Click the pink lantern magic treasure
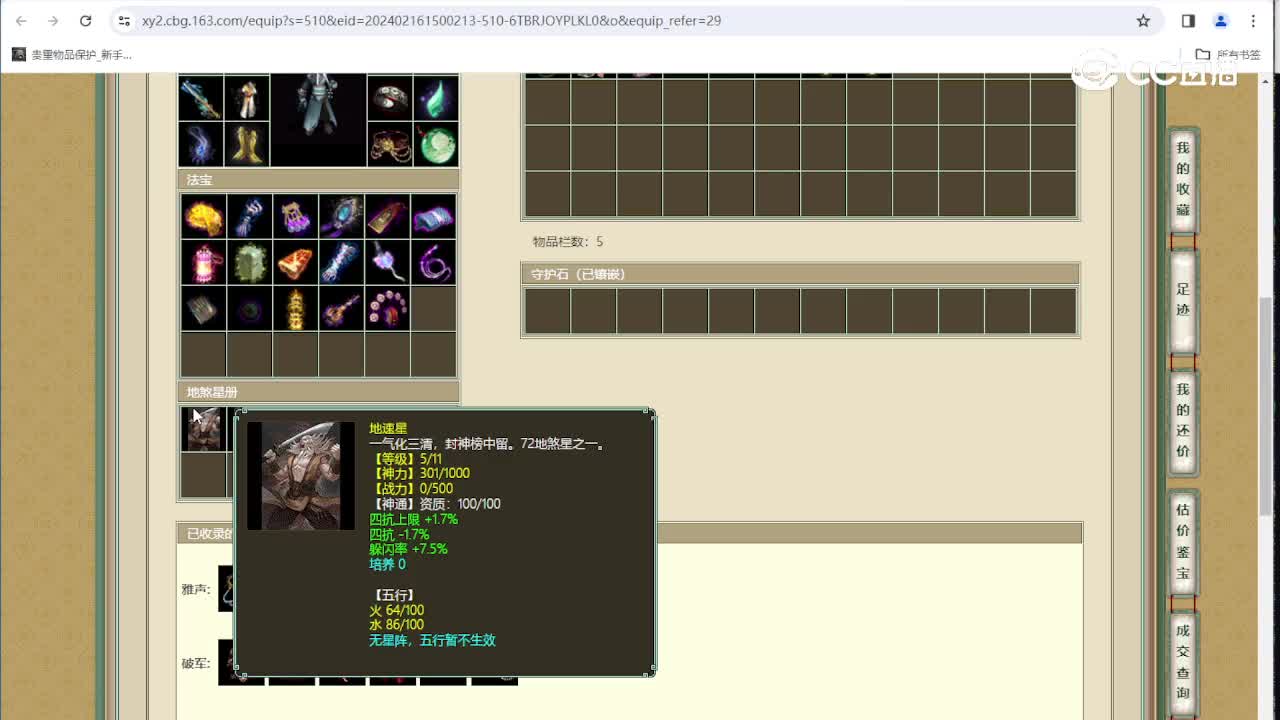 coord(203,262)
